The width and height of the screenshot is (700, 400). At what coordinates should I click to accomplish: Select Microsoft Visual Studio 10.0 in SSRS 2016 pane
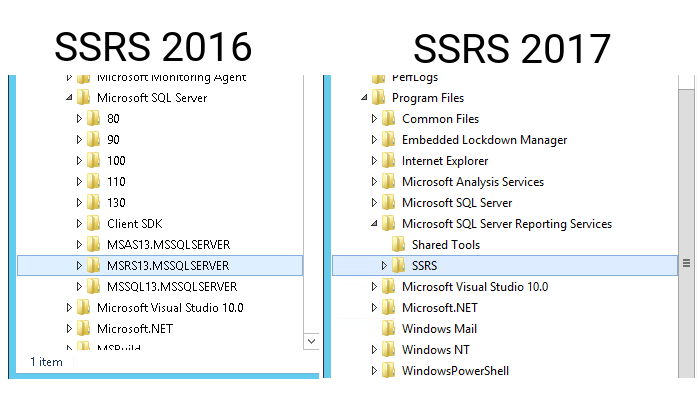click(170, 308)
